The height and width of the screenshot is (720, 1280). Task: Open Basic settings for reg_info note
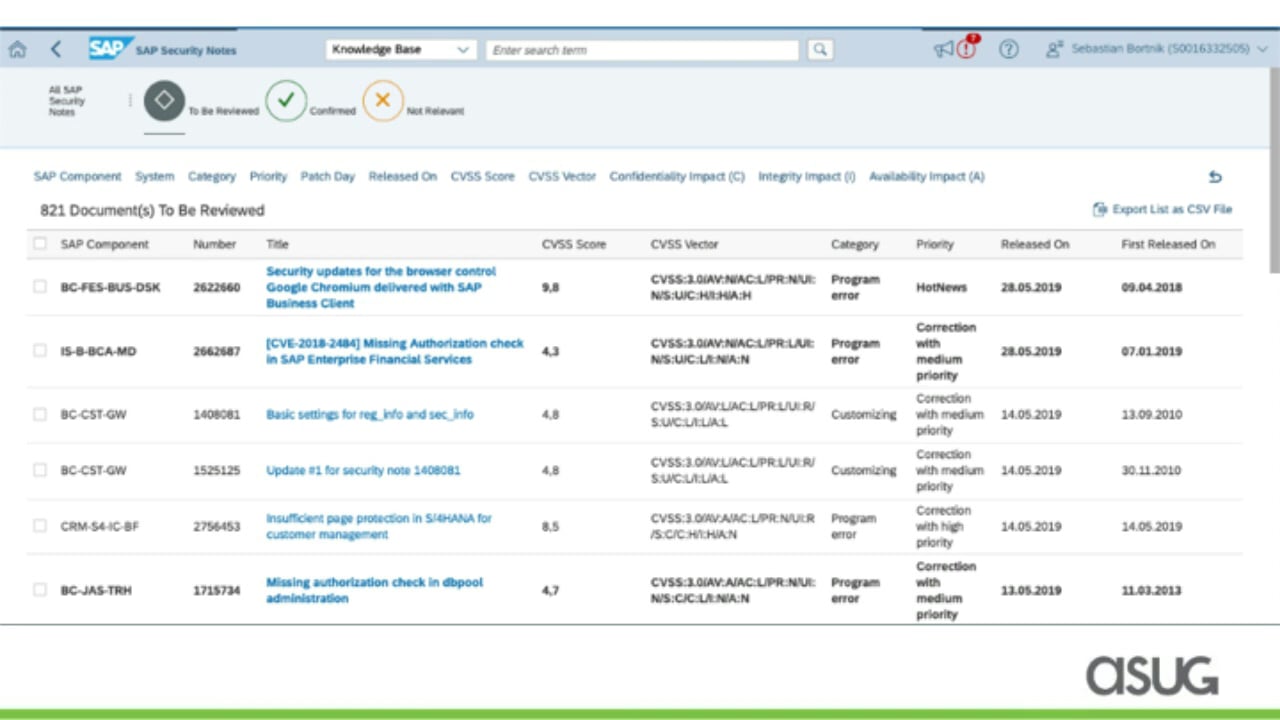(370, 414)
